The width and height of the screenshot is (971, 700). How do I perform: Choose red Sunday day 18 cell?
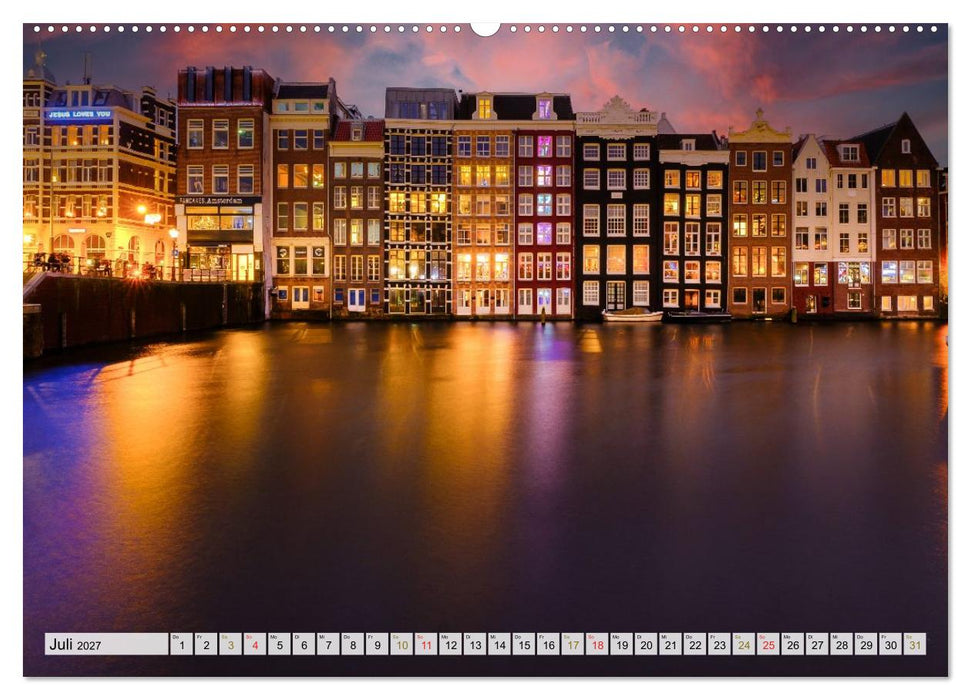pyautogui.click(x=597, y=644)
